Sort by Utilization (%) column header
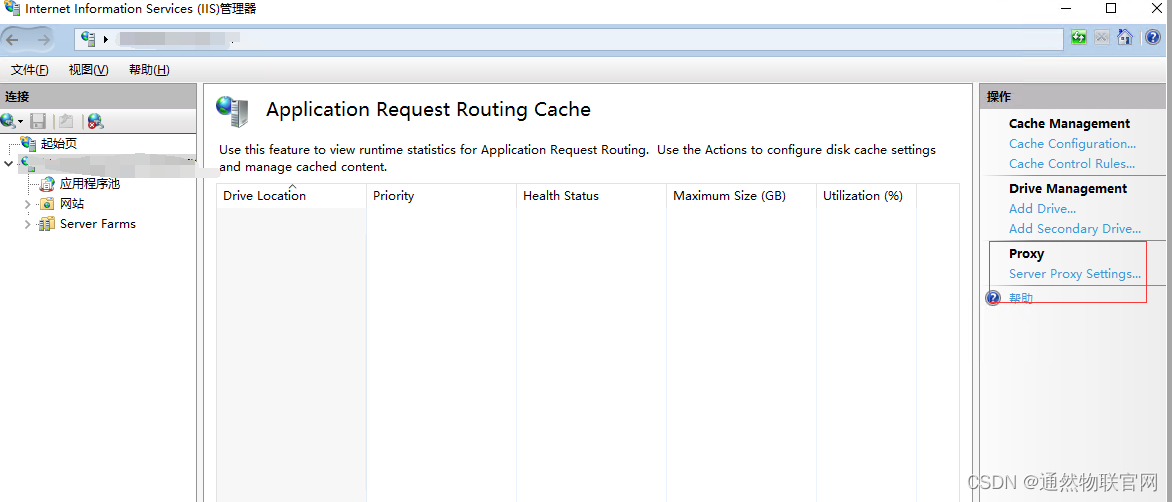1172x502 pixels. pyautogui.click(x=866, y=196)
